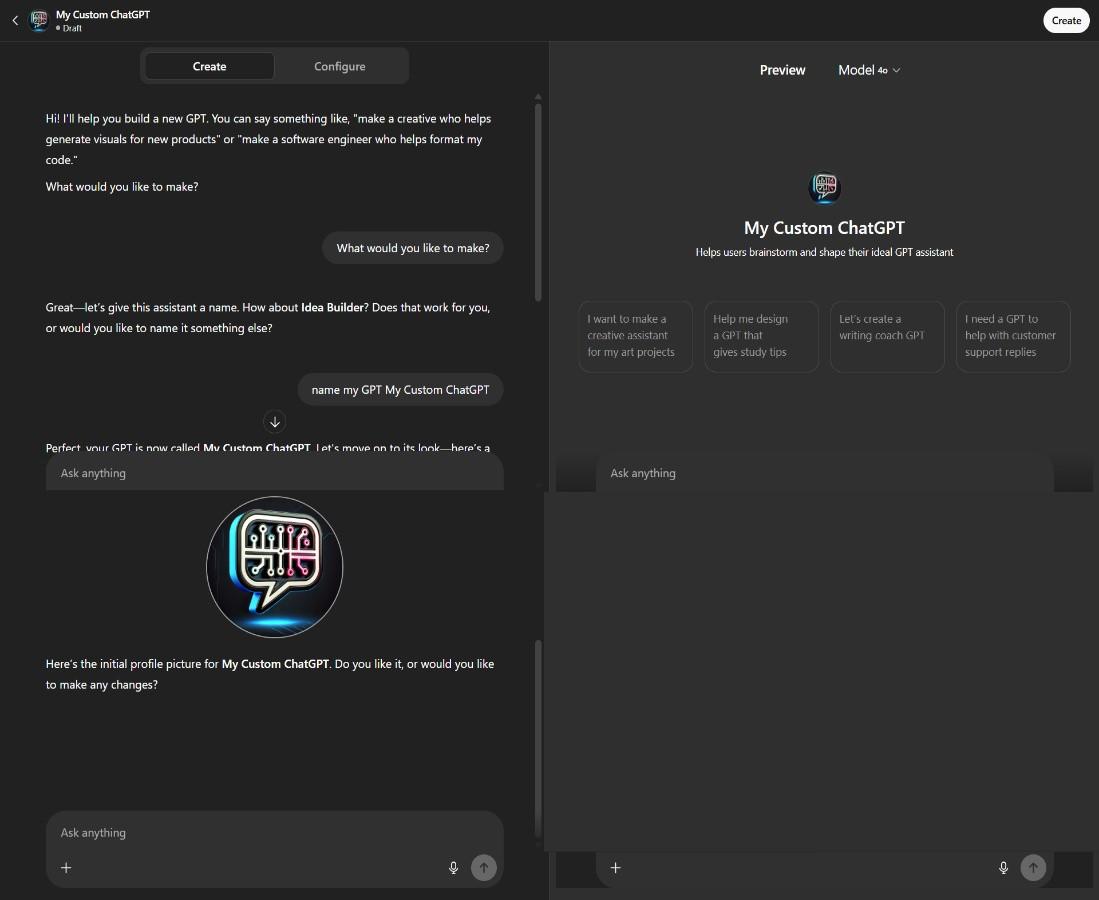Click the plus attach icon in builder
The width and height of the screenshot is (1099, 900).
pyautogui.click(x=66, y=868)
